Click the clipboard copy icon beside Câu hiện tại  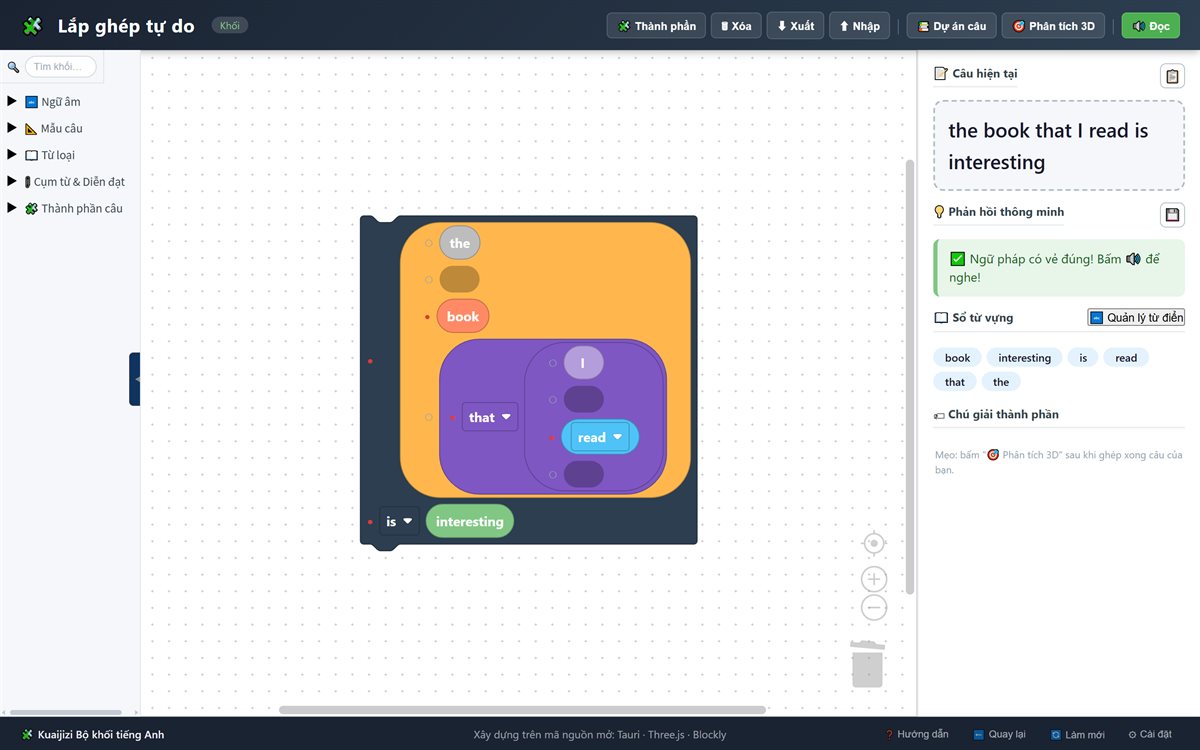tap(1172, 76)
